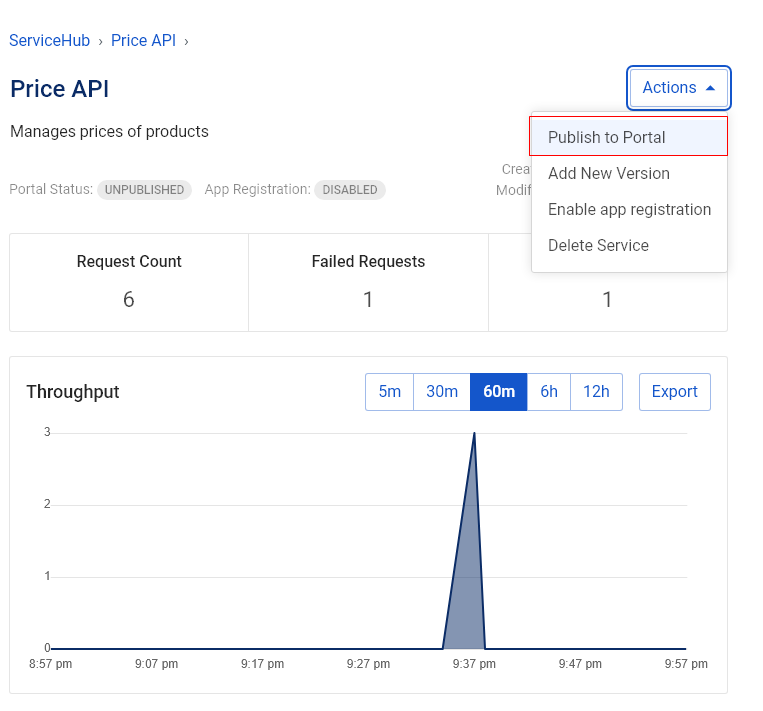763x711 pixels.
Task: Click the DISABLED app registration badge
Action: [x=350, y=190]
